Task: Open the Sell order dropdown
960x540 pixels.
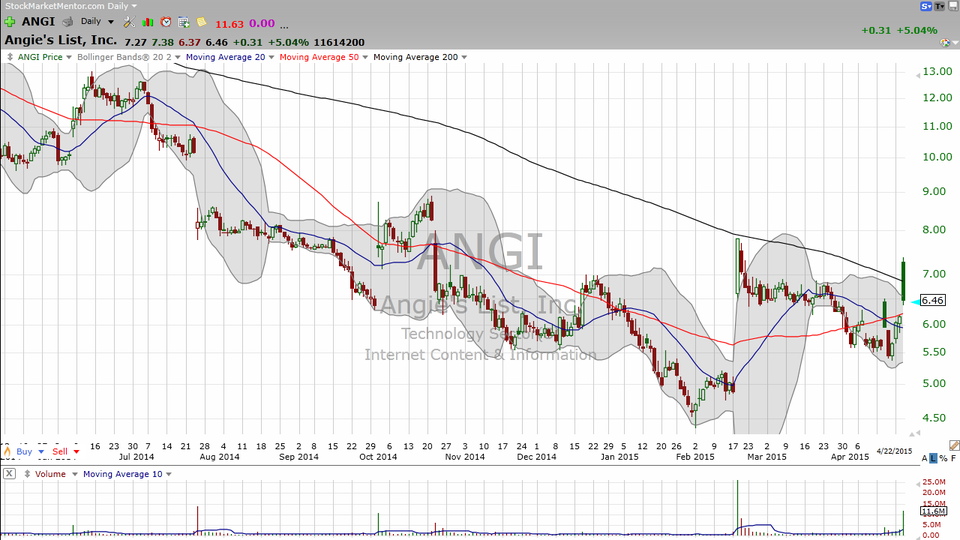Action: coord(76,452)
